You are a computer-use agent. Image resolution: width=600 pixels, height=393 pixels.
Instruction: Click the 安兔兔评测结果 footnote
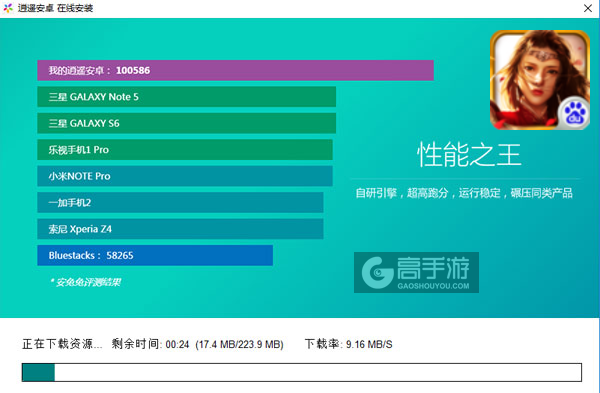(x=86, y=282)
